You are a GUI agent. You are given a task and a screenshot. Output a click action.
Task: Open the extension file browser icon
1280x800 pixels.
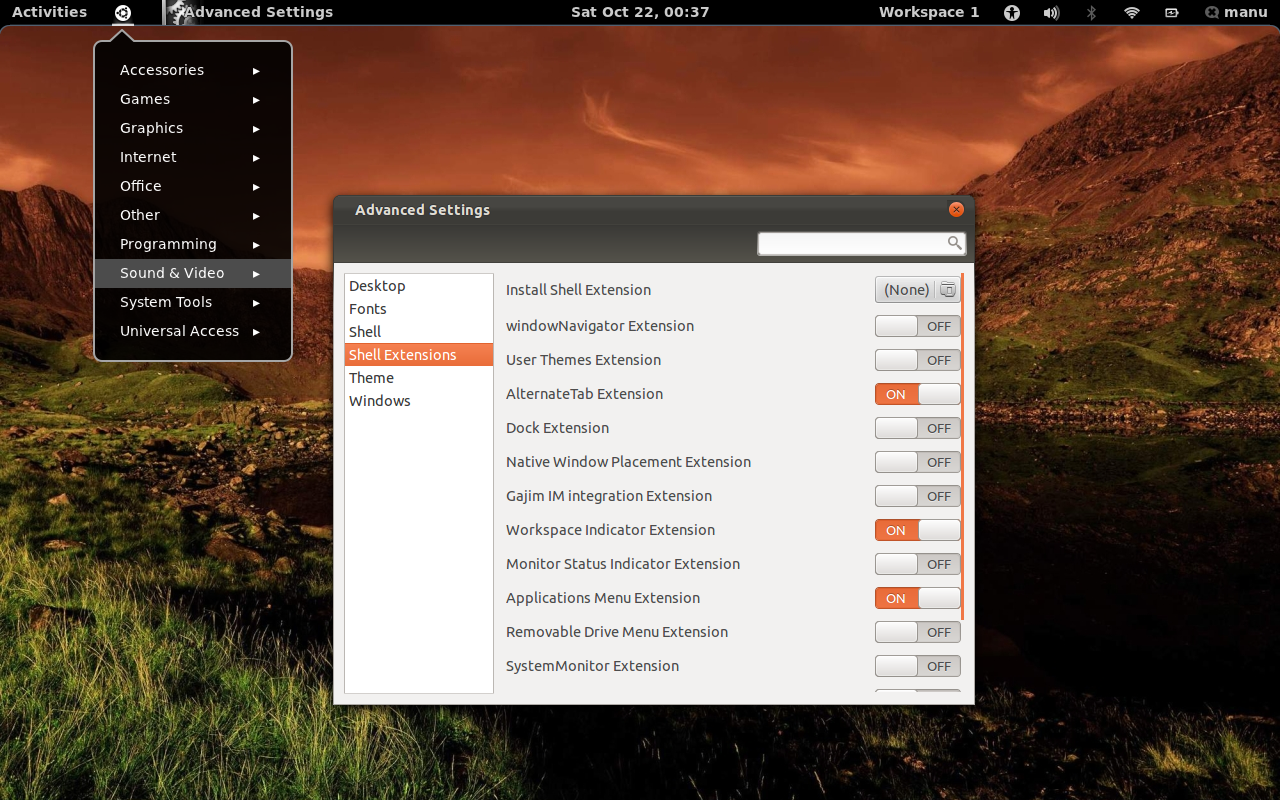(947, 289)
